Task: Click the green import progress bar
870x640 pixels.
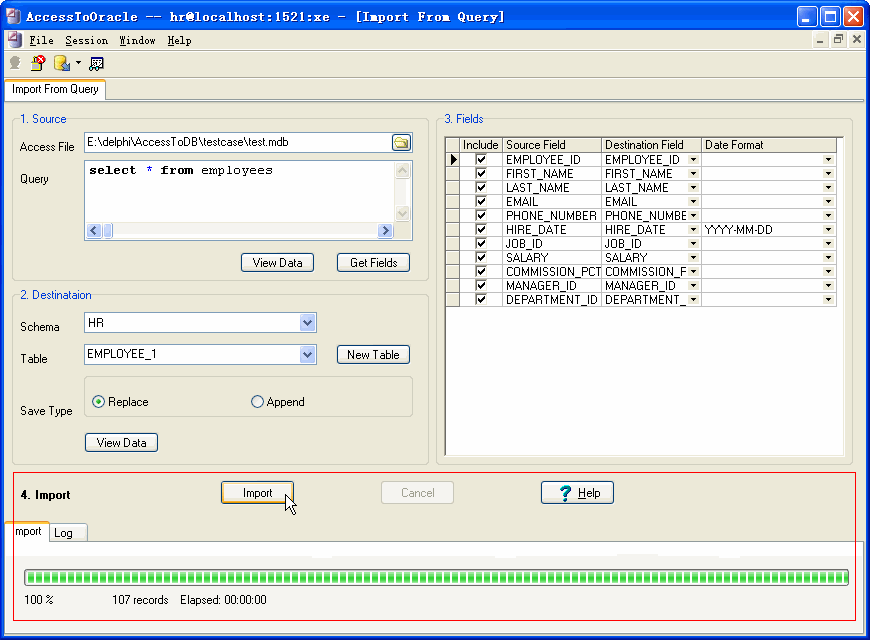Action: coord(436,577)
